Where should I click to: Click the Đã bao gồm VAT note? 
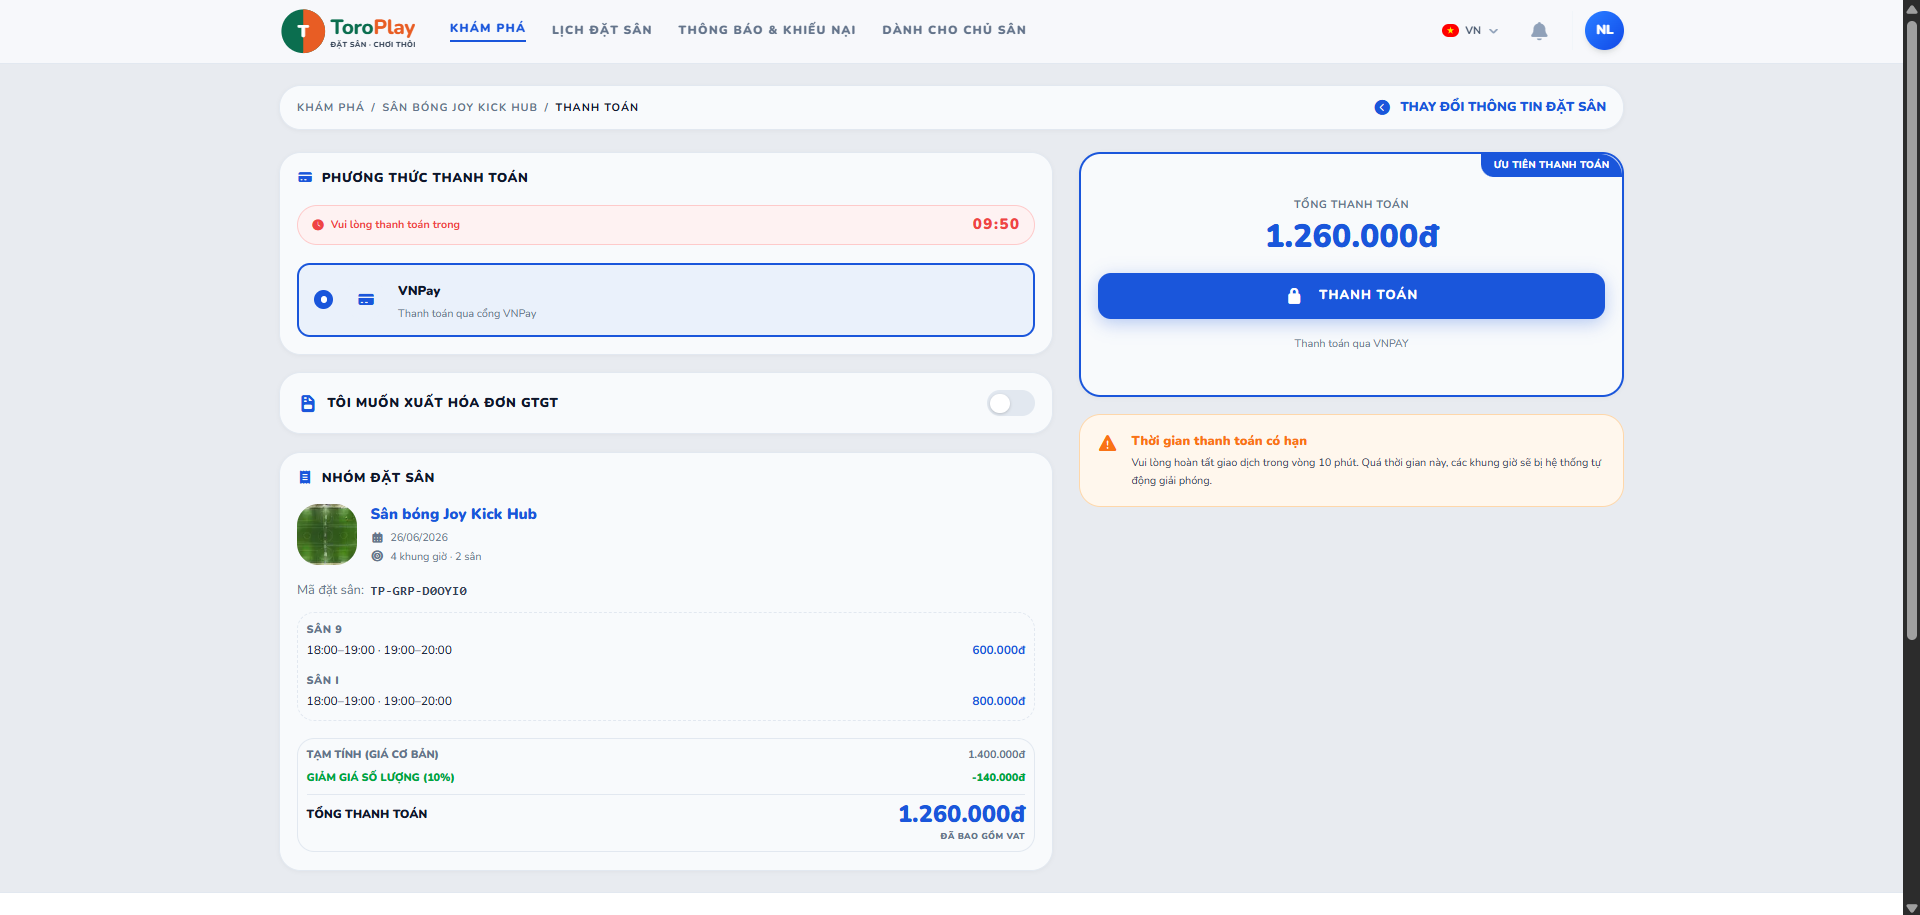982,836
